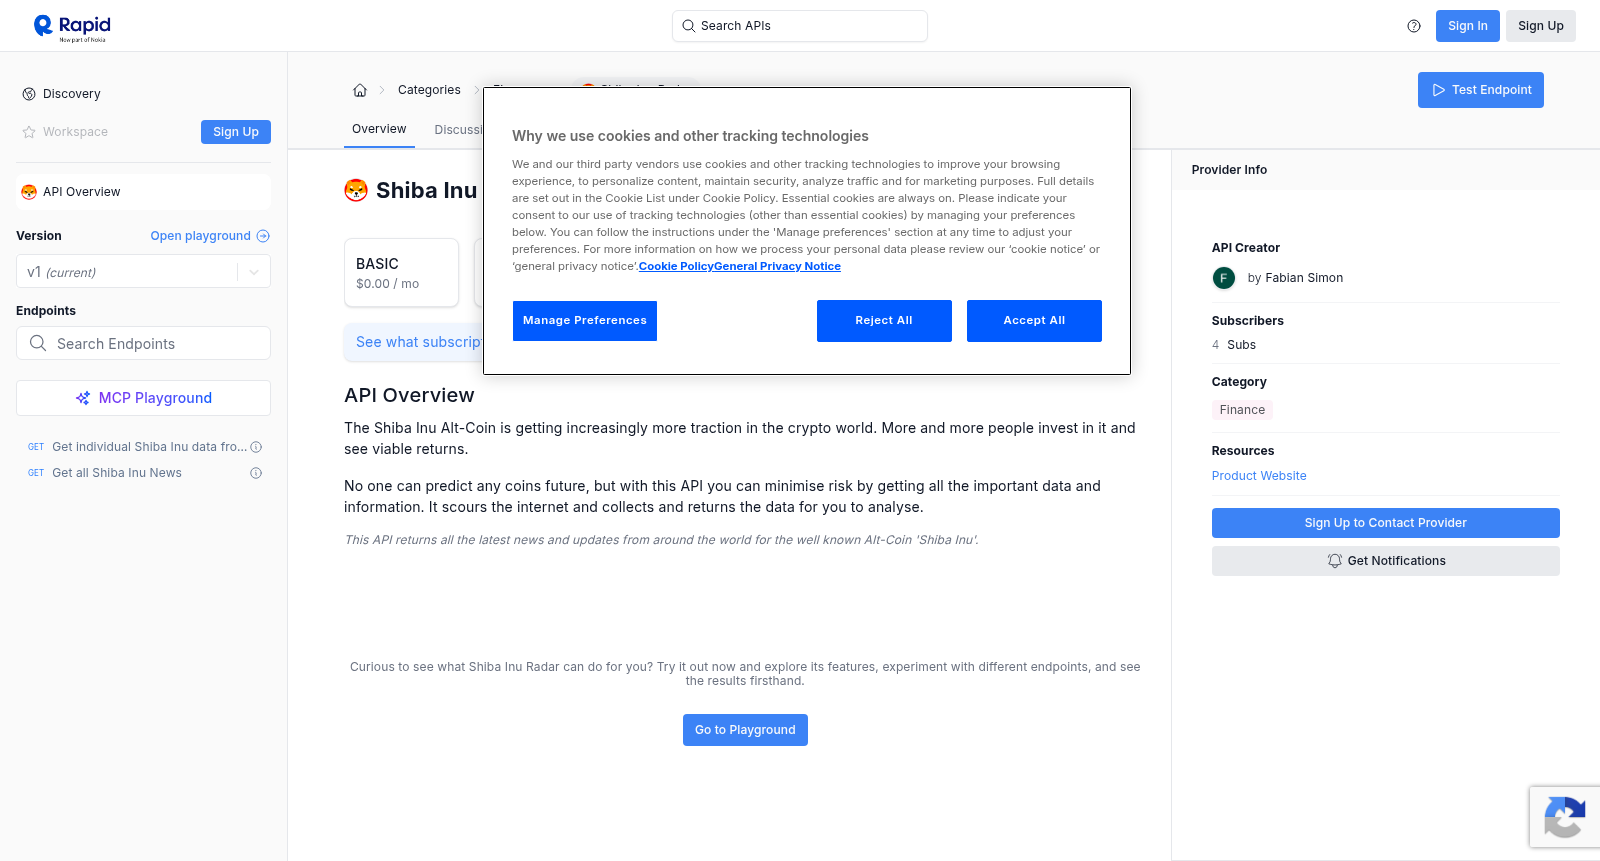Click the Shiba Inu logo next to title

[356, 190]
